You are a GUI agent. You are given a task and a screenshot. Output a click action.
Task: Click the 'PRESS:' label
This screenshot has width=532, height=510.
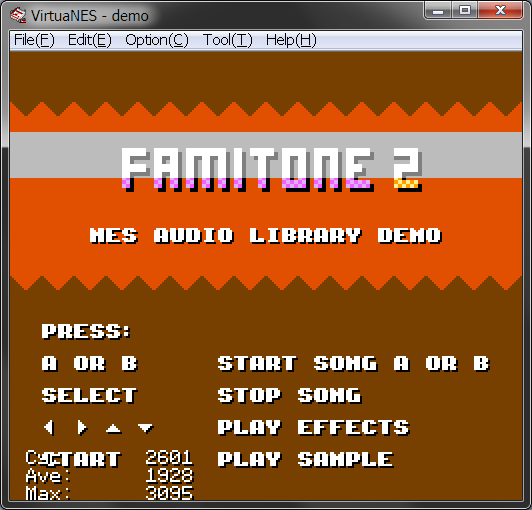click(86, 332)
